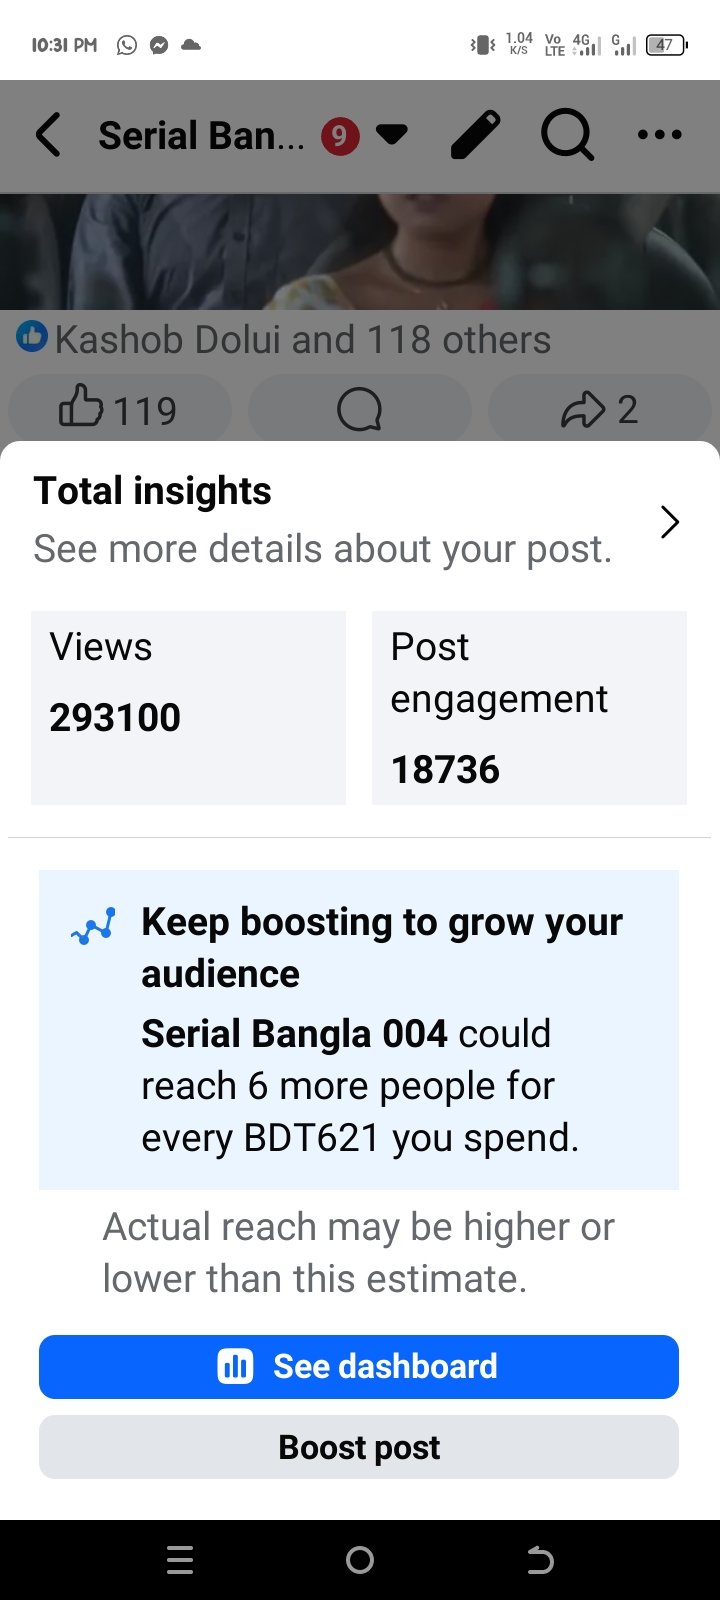This screenshot has width=720, height=1600.
Task: Open the Post engagement 18736 card
Action: 529,708
